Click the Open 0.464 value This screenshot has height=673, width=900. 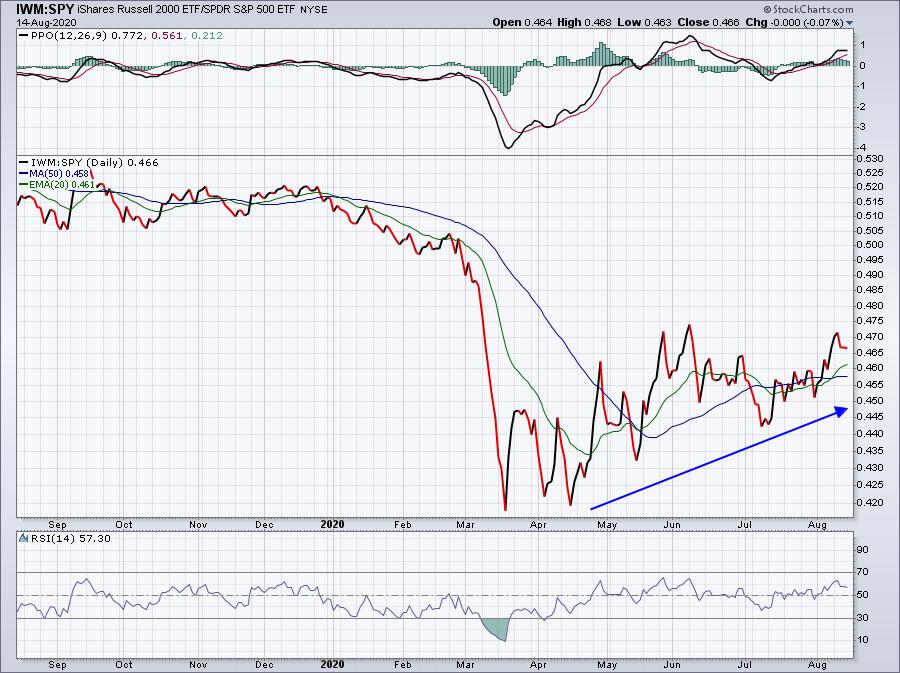(522, 22)
